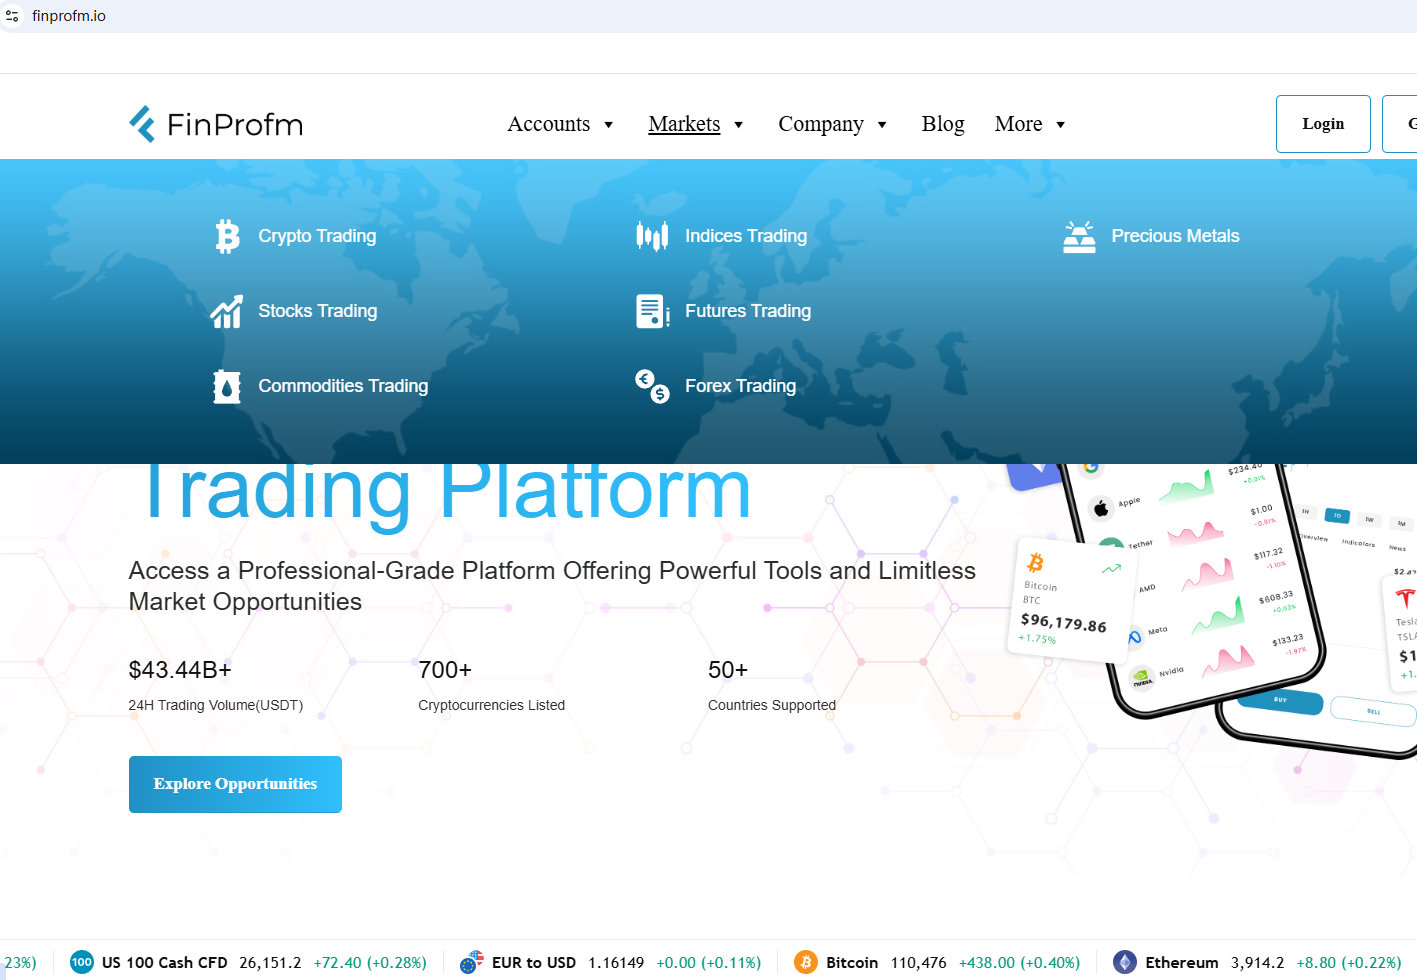The image size is (1417, 980).
Task: Open the Accounts menu
Action: 549,124
